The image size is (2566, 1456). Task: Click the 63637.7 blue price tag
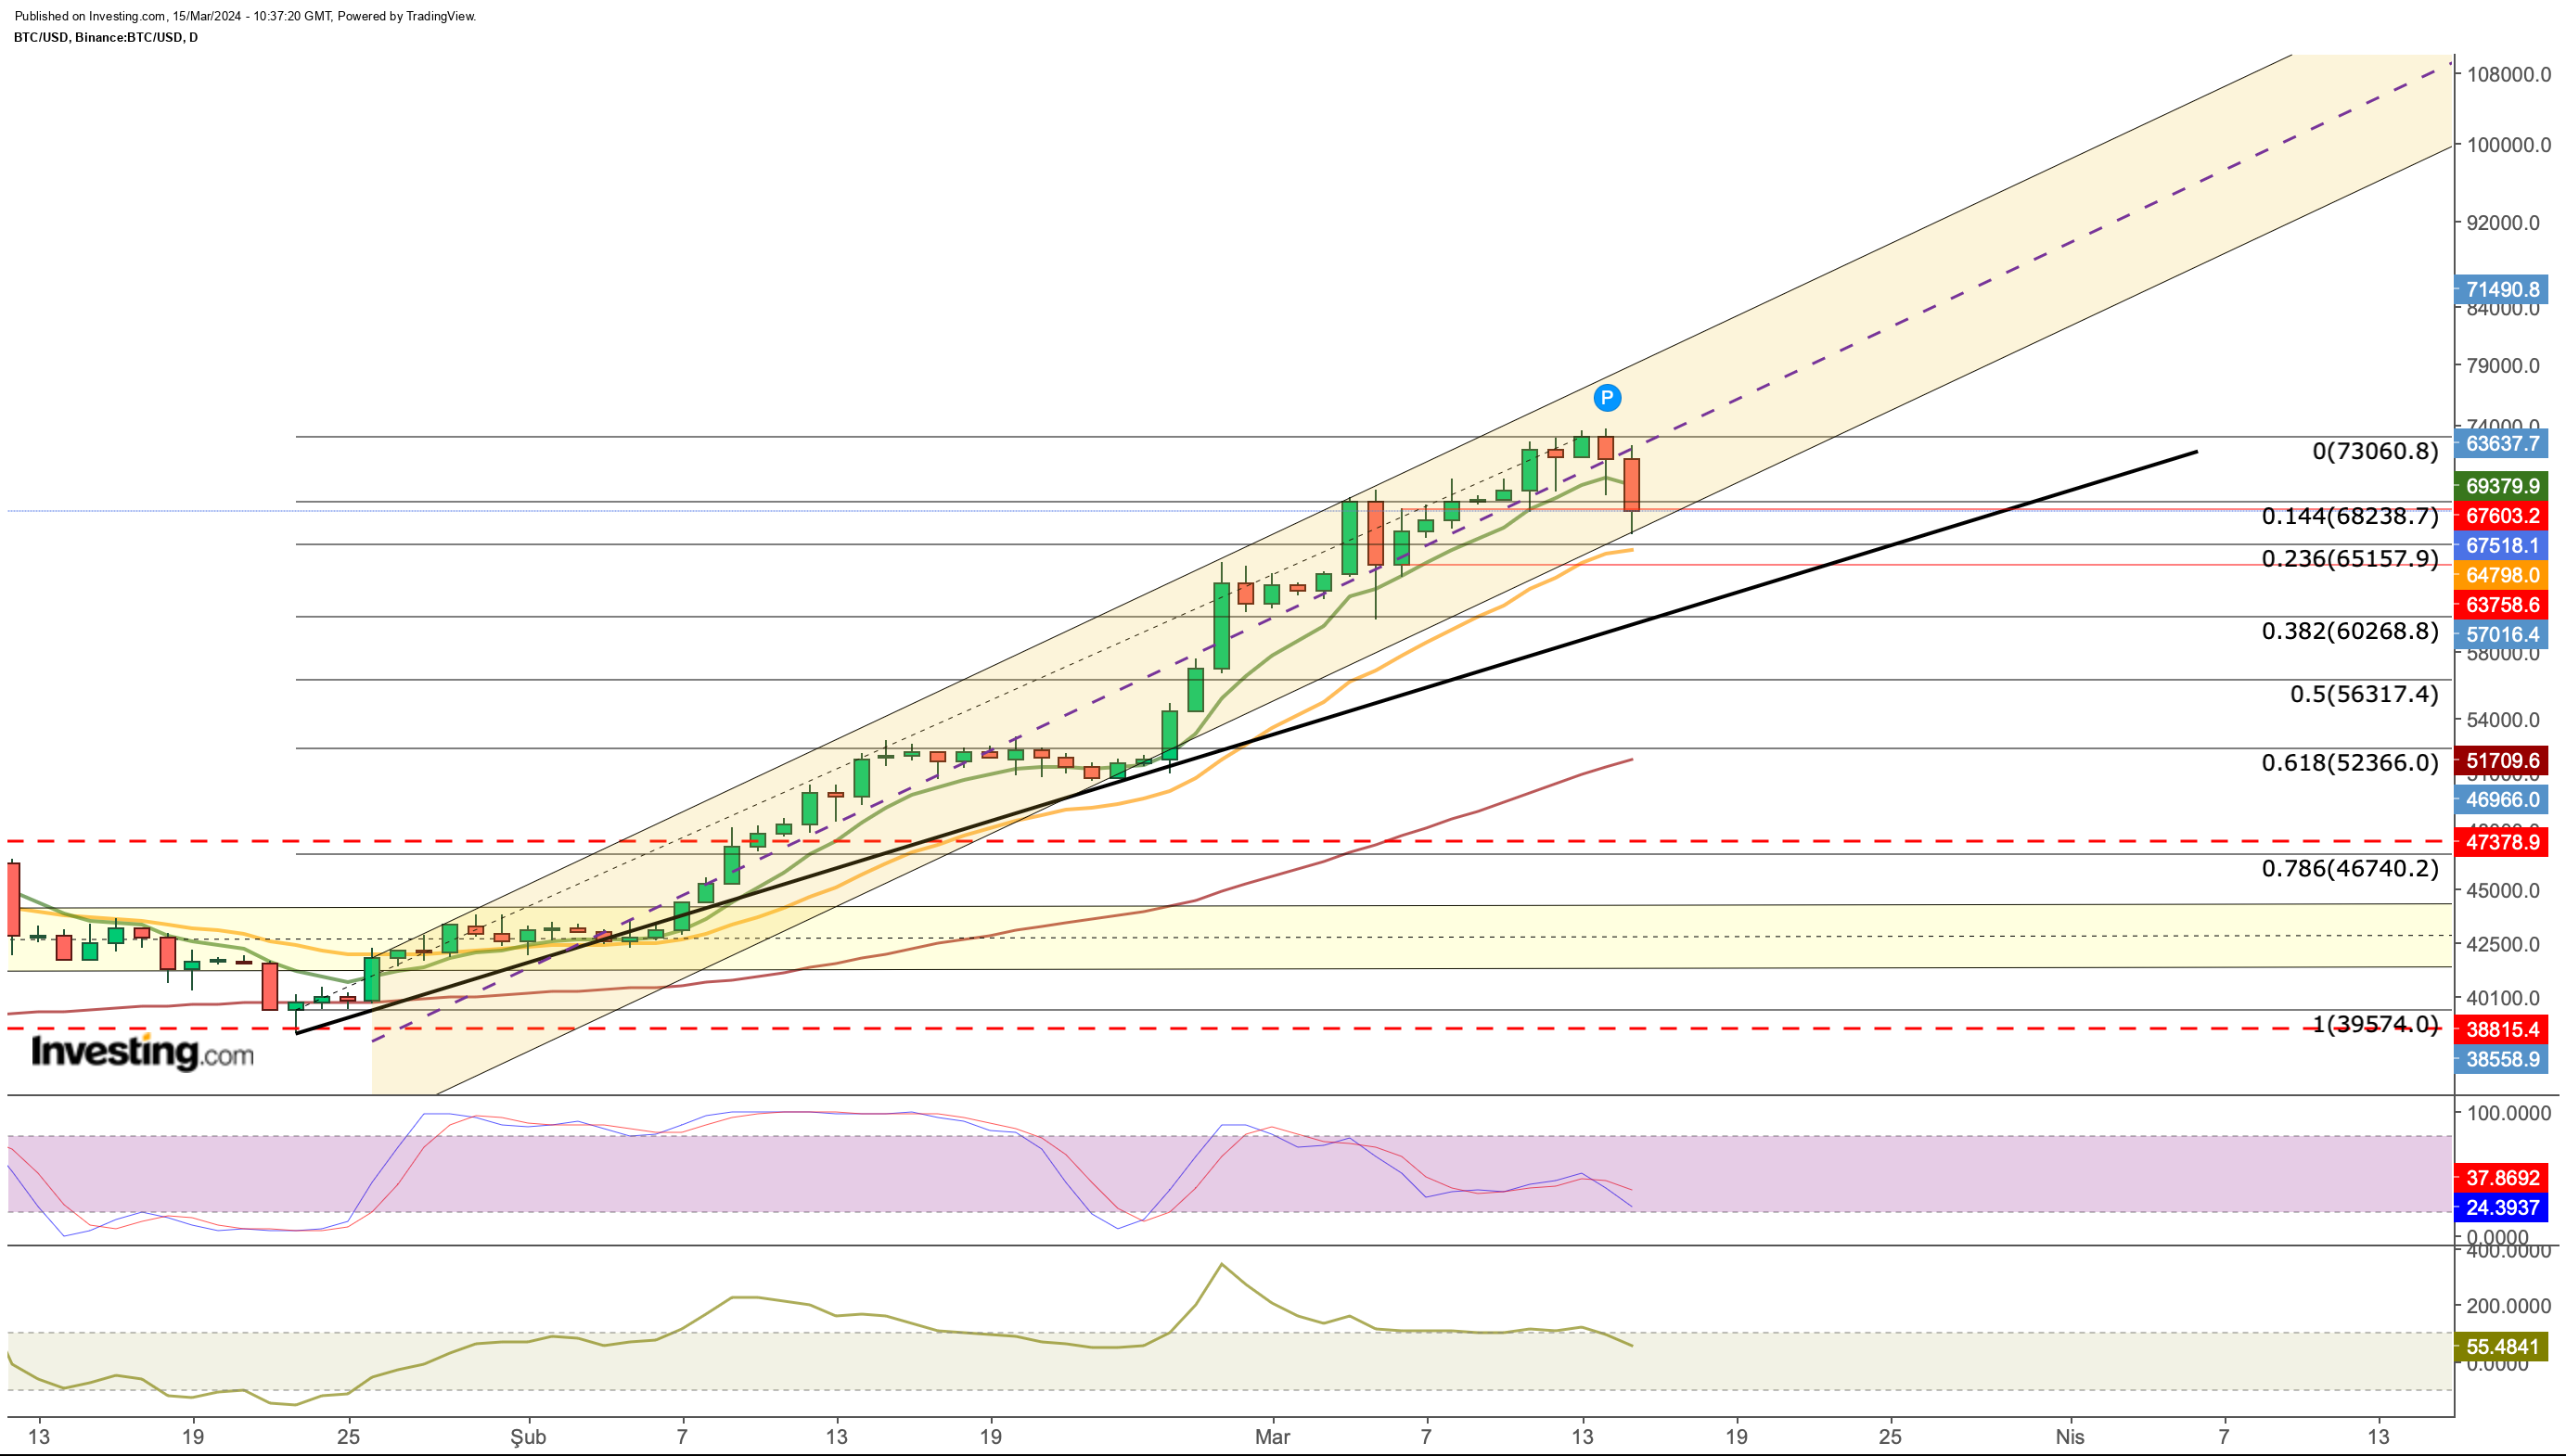(2501, 443)
